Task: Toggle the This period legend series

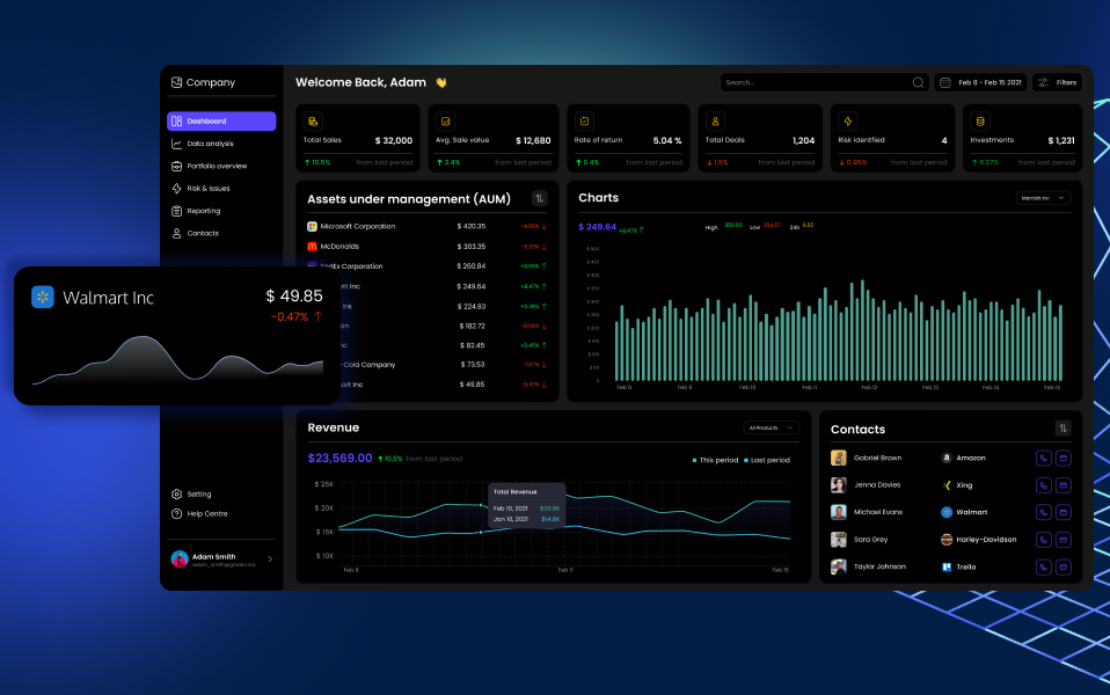Action: [715, 460]
